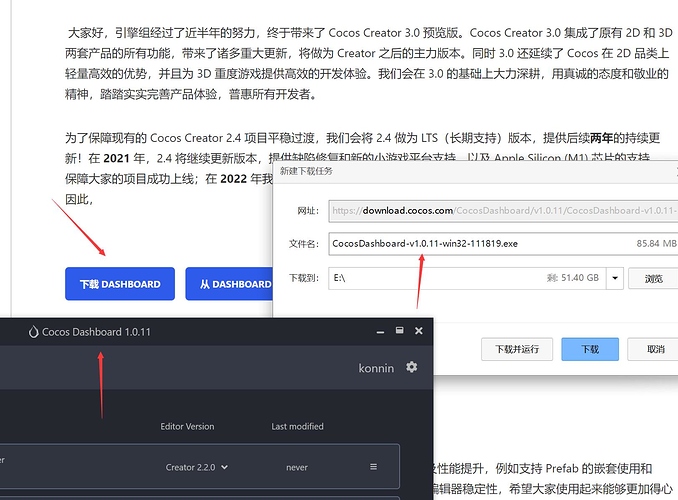Click the Last modified column header
This screenshot has height=500, width=678.
pyautogui.click(x=297, y=426)
